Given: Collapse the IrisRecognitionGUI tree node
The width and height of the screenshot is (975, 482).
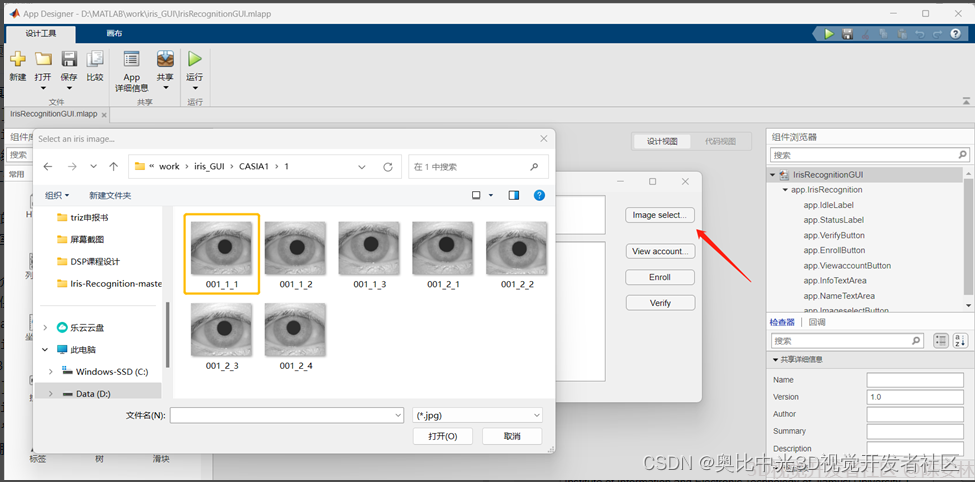Looking at the screenshot, I should (773, 175).
